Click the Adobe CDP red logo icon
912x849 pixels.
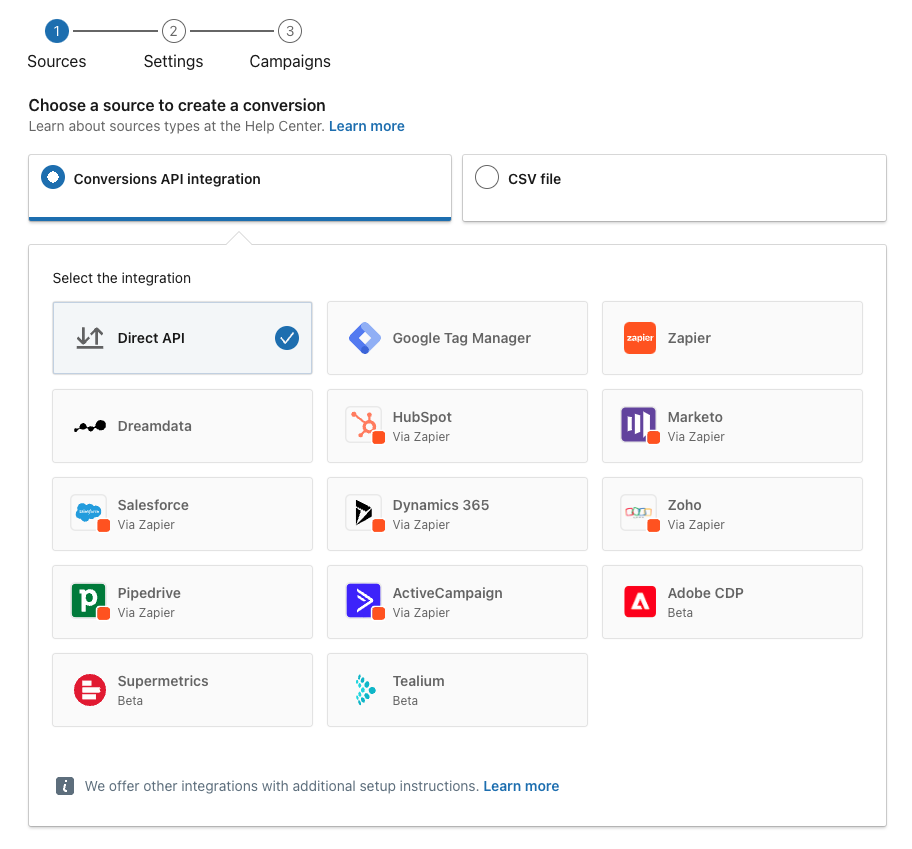tap(640, 601)
